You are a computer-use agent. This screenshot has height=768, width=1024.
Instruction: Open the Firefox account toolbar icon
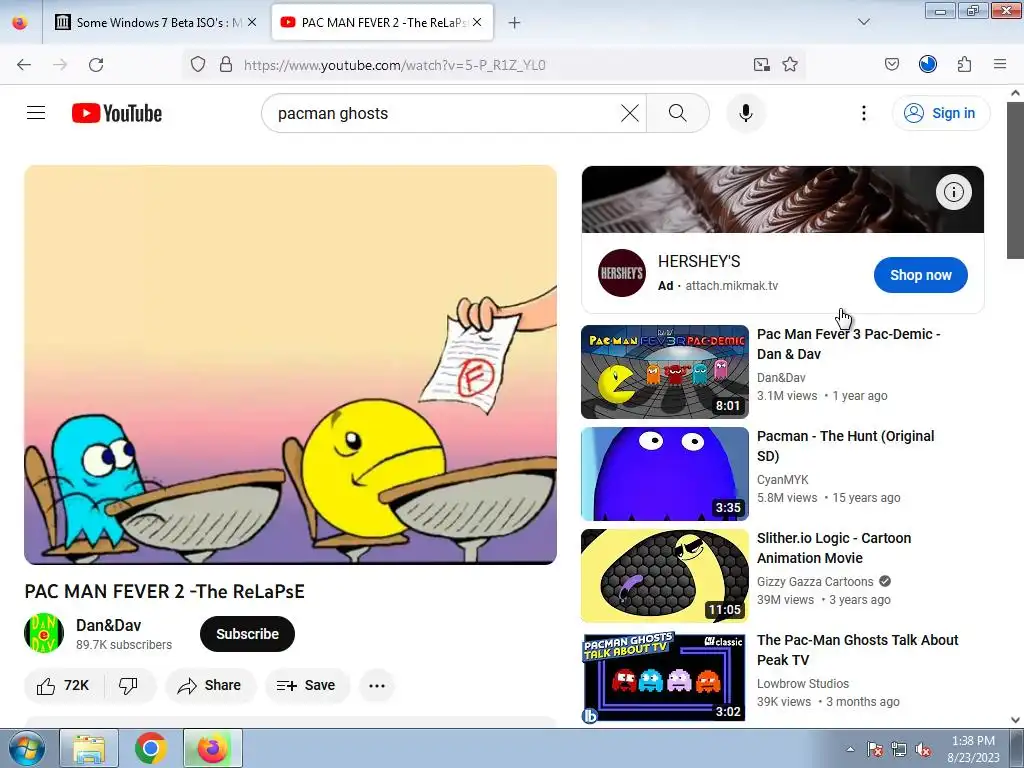(x=928, y=65)
